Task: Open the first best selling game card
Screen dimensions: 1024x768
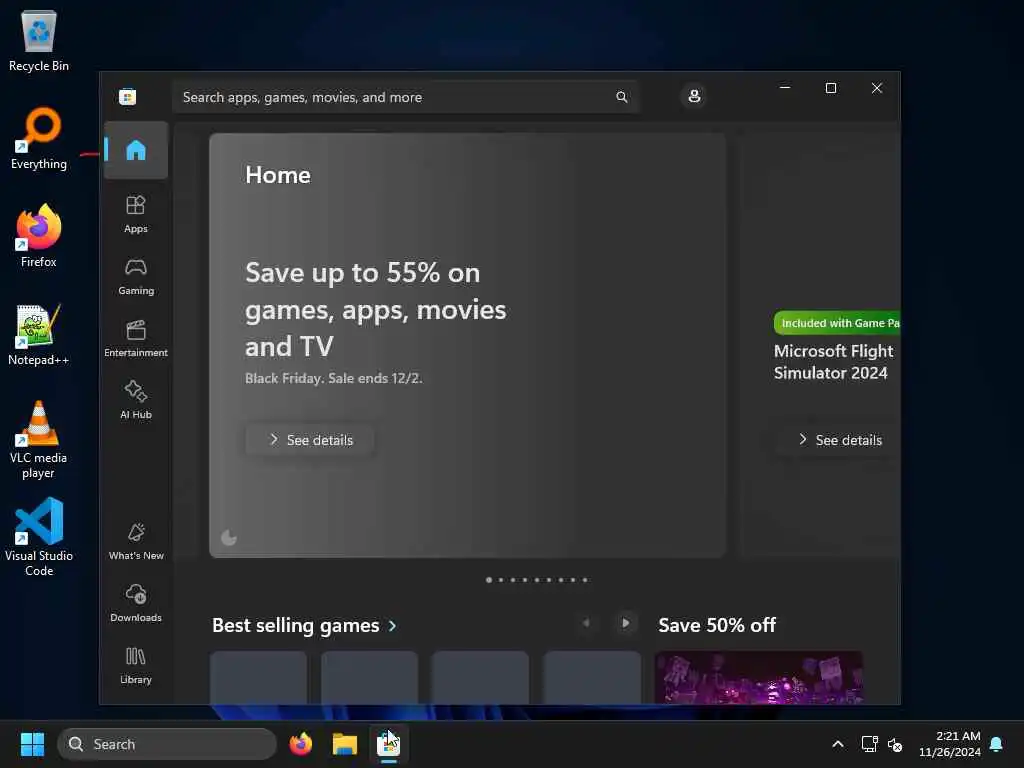Action: 259,677
